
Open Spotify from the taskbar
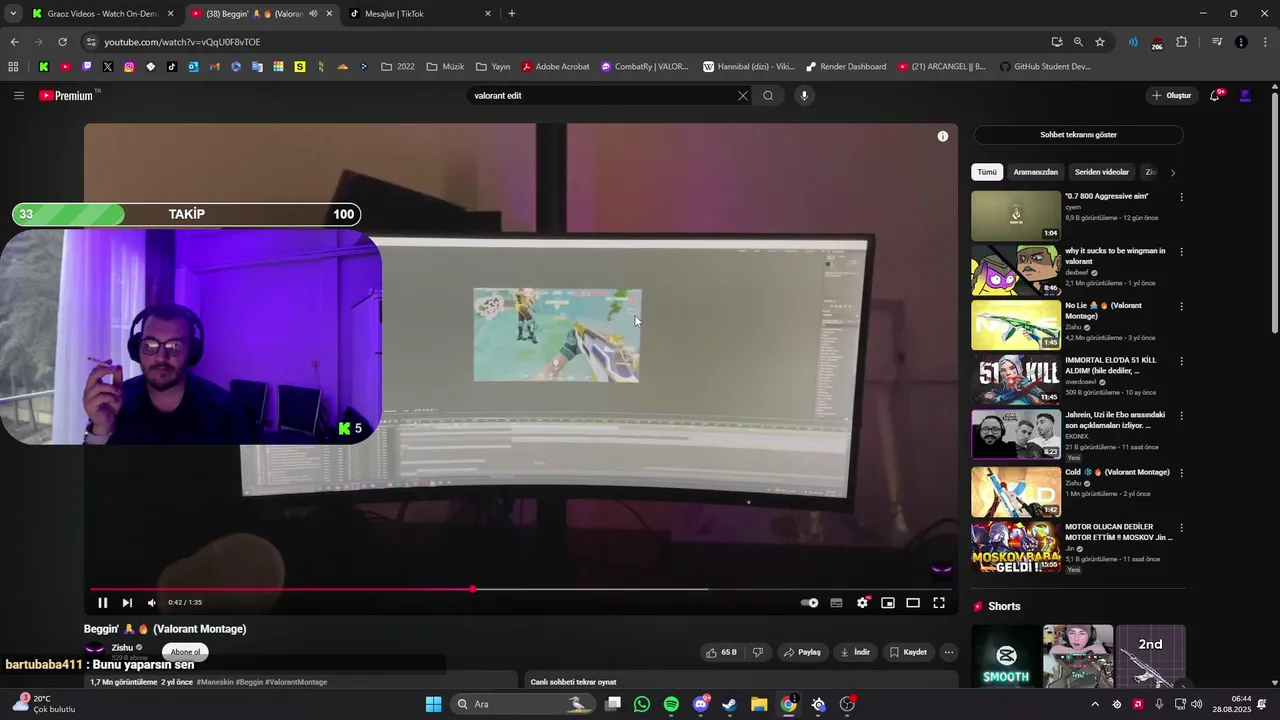pyautogui.click(x=671, y=704)
